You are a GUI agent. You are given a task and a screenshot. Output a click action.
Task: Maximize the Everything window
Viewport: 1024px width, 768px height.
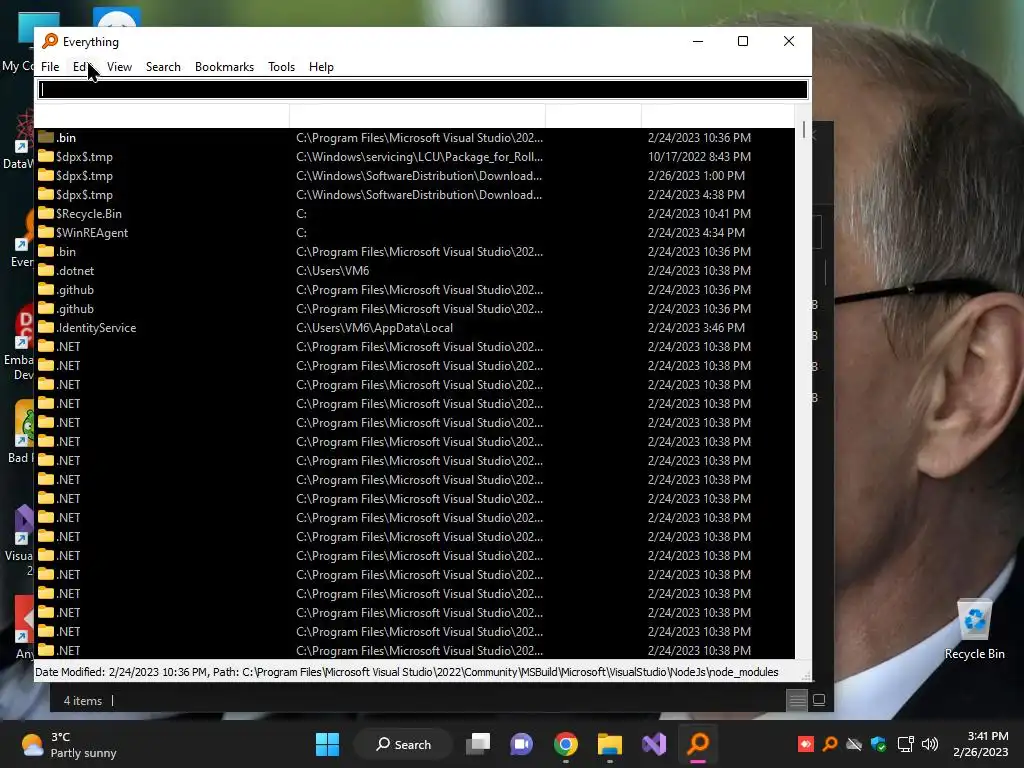(x=743, y=41)
